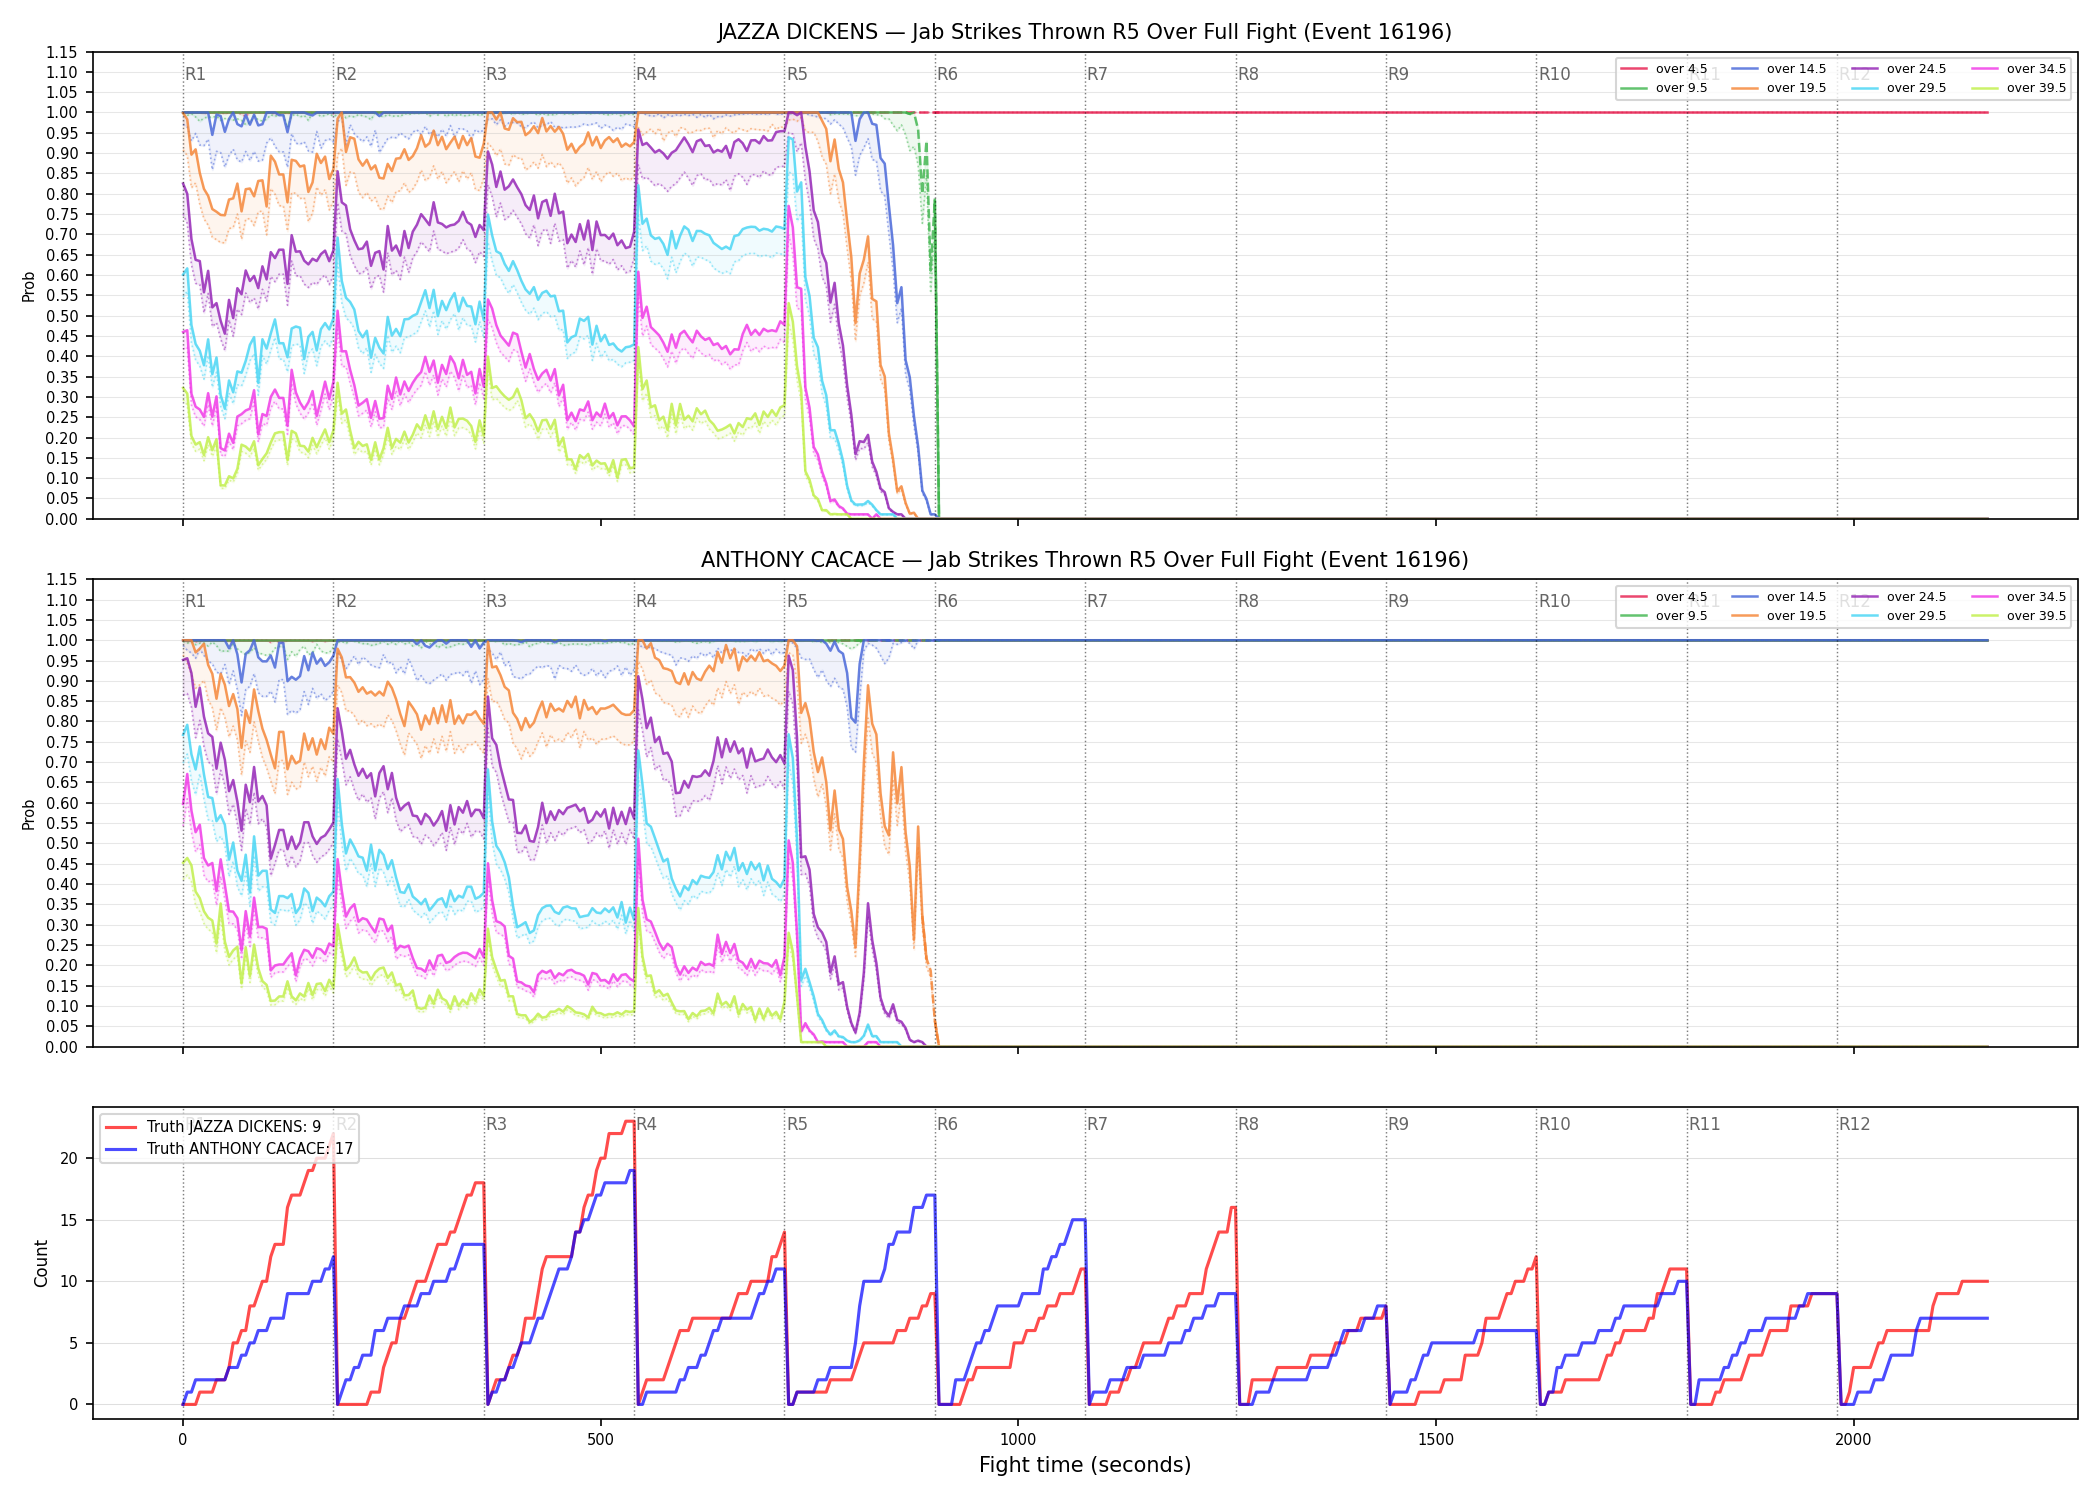Click R6 round label in Dickens chart

coord(947,74)
